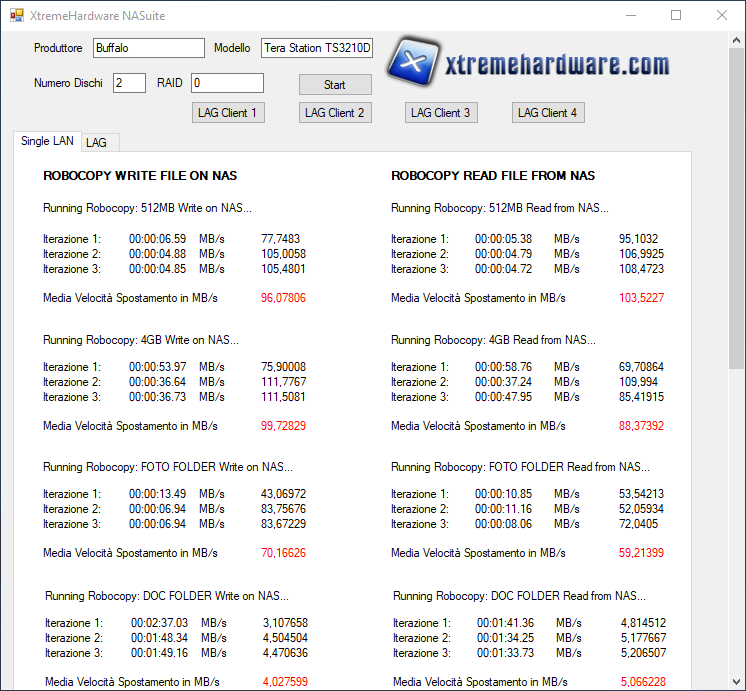Click into the Modello text field
This screenshot has width=746, height=691.
click(316, 48)
